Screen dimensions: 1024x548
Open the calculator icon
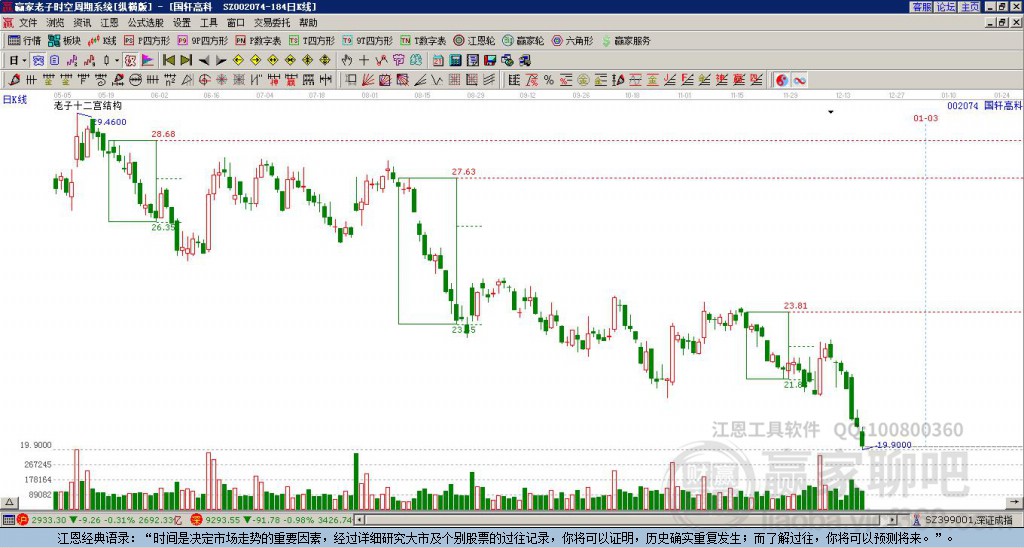455,60
